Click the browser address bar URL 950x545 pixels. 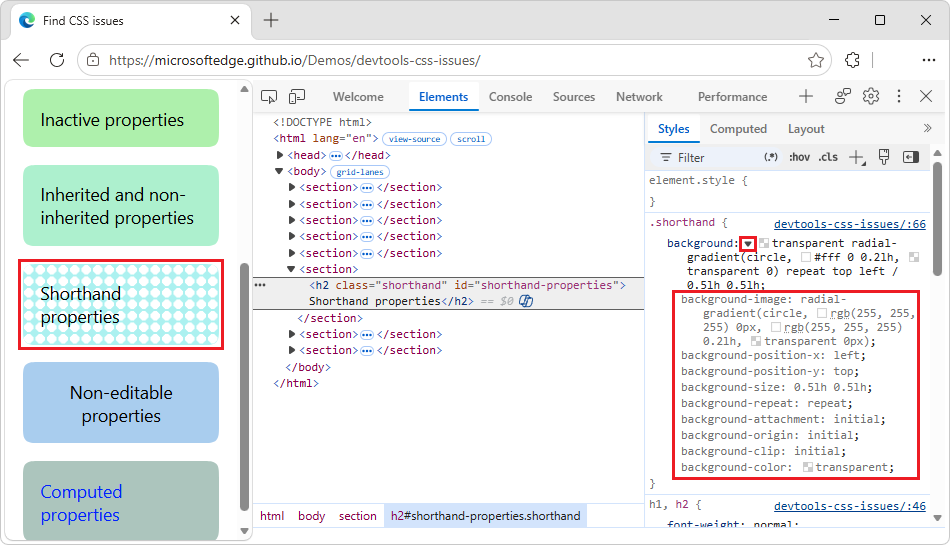294,61
